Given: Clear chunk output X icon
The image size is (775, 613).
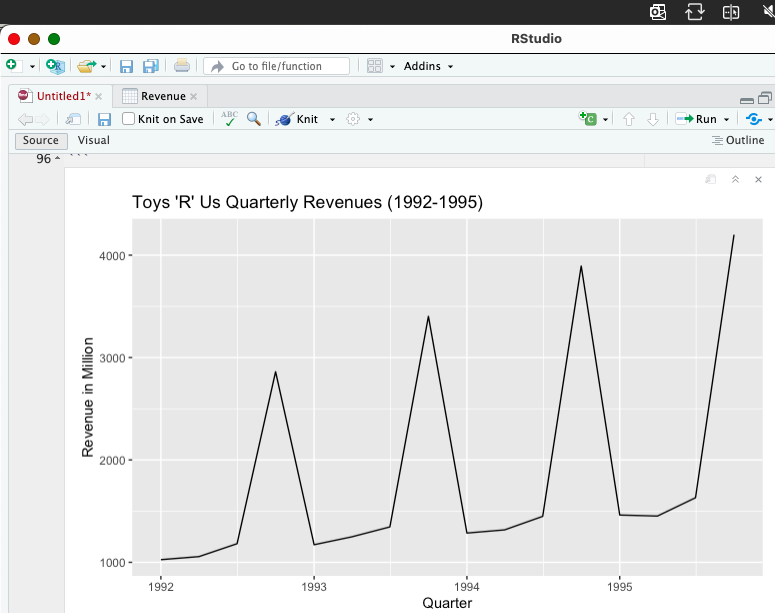Looking at the screenshot, I should (x=759, y=179).
